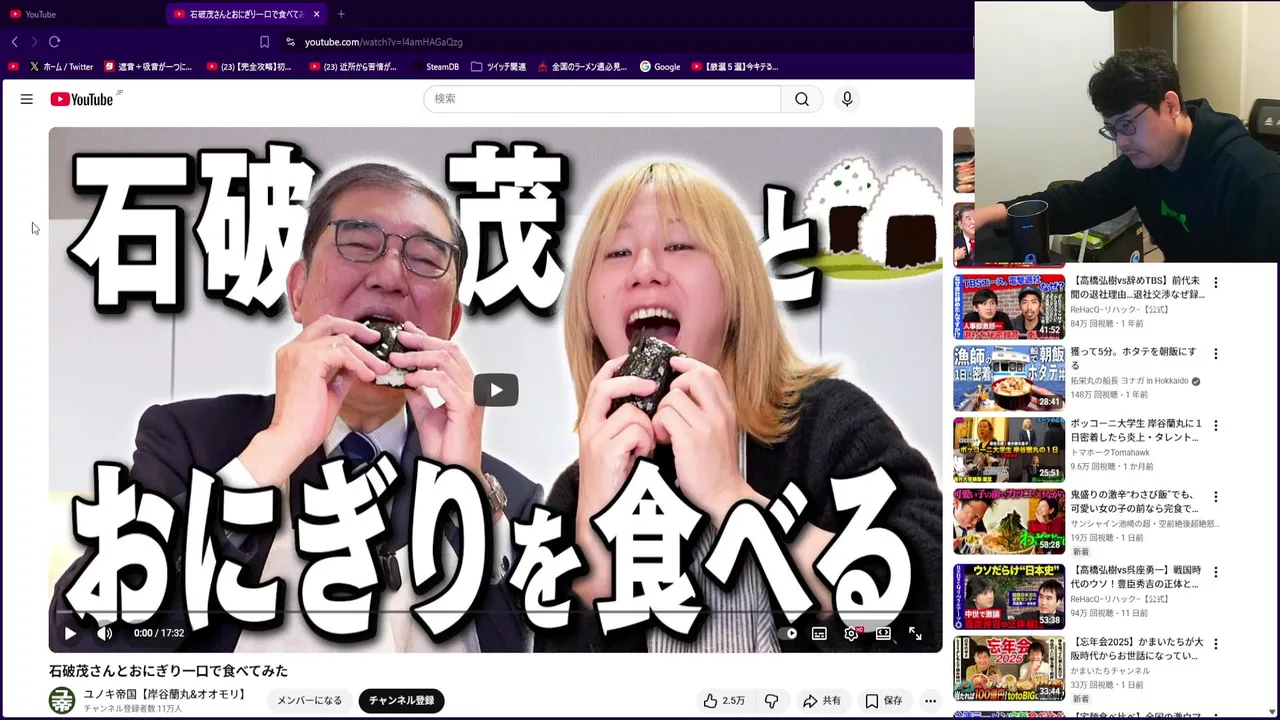Toggle subtitles with the captions icon
The width and height of the screenshot is (1280, 720).
pyautogui.click(x=819, y=633)
